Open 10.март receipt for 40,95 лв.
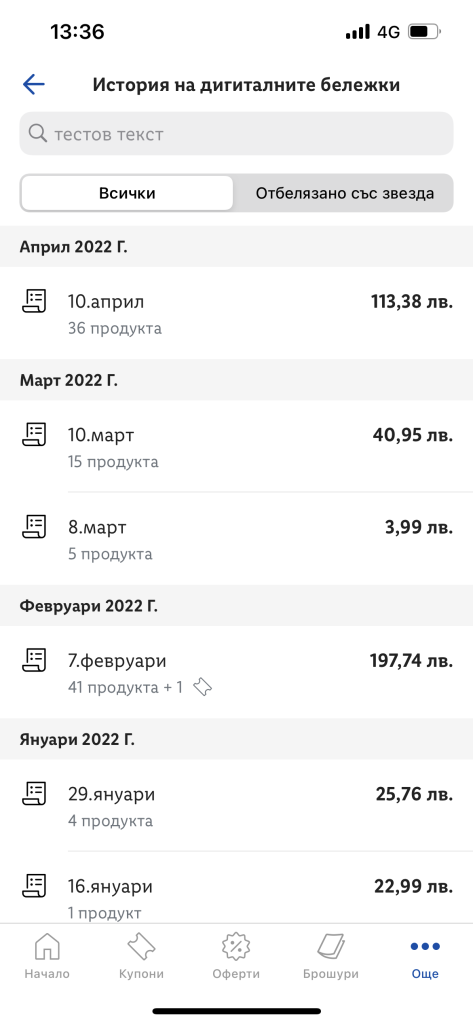The image size is (473, 1024). (x=236, y=446)
